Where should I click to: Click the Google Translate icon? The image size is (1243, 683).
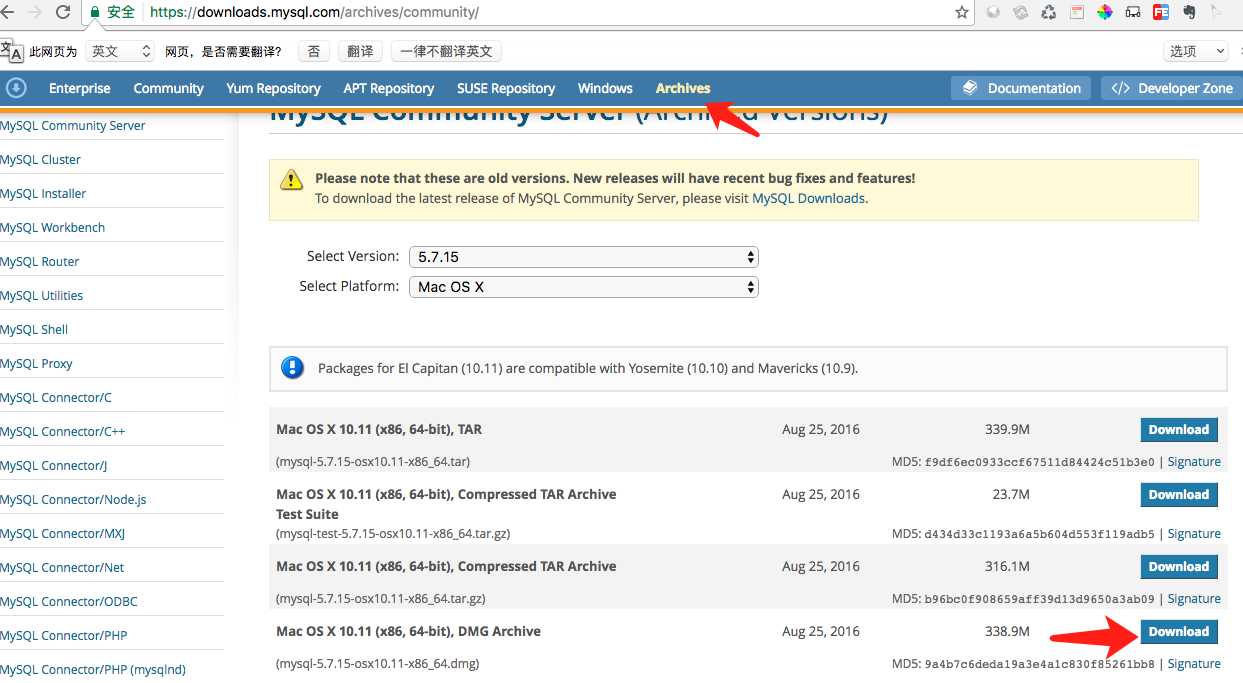tap(12, 51)
